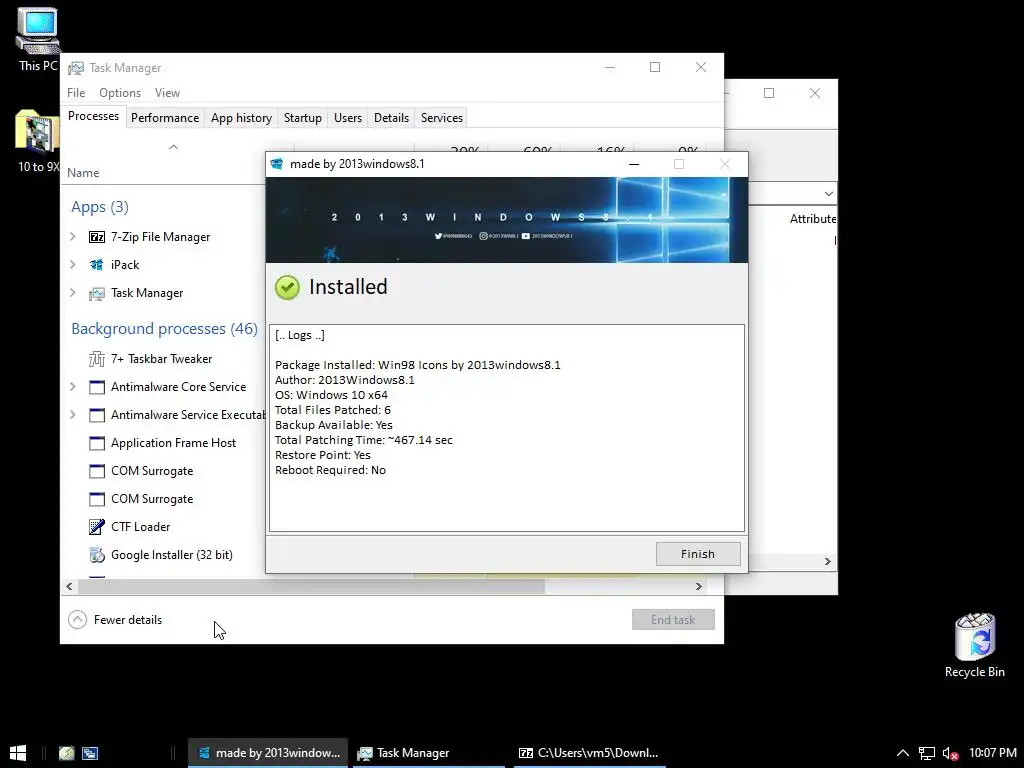1024x768 pixels.
Task: Click the Name column header
Action: click(83, 172)
